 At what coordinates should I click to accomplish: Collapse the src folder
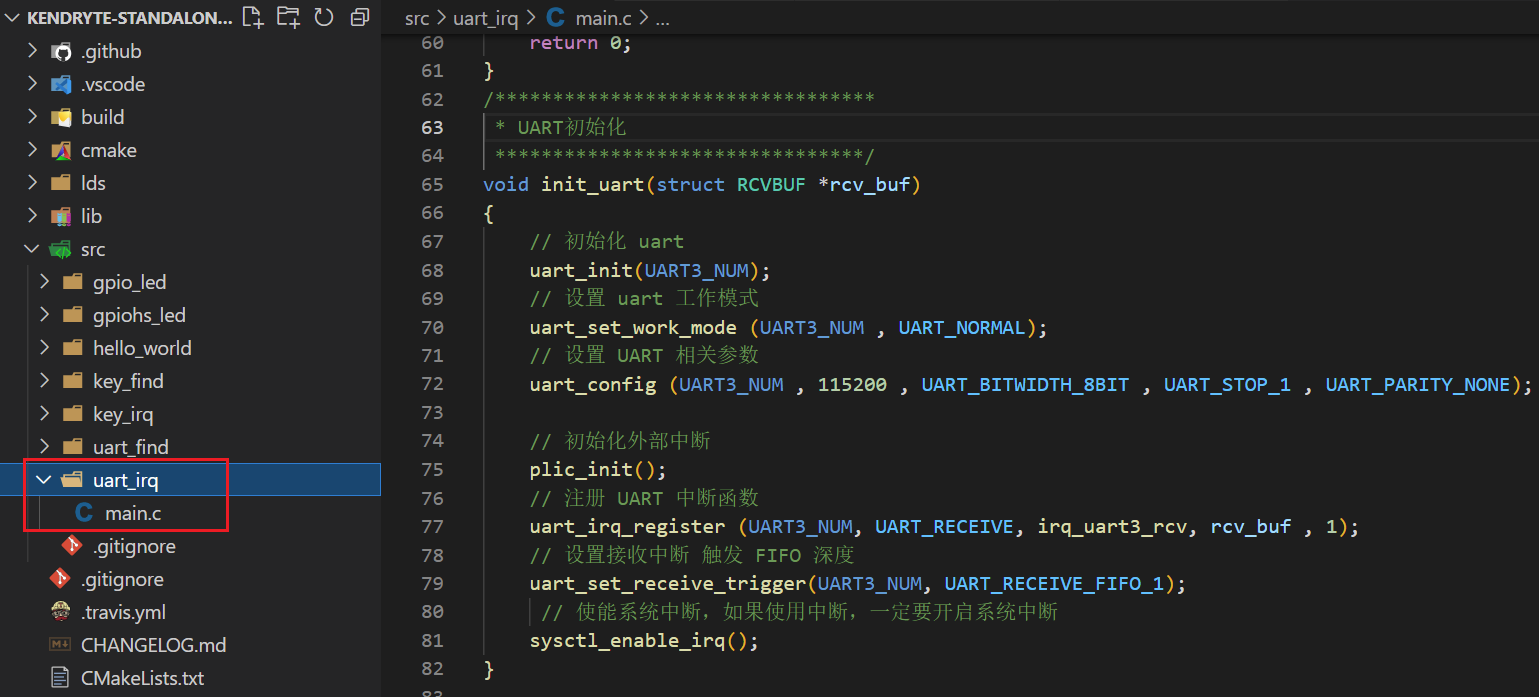click(32, 250)
